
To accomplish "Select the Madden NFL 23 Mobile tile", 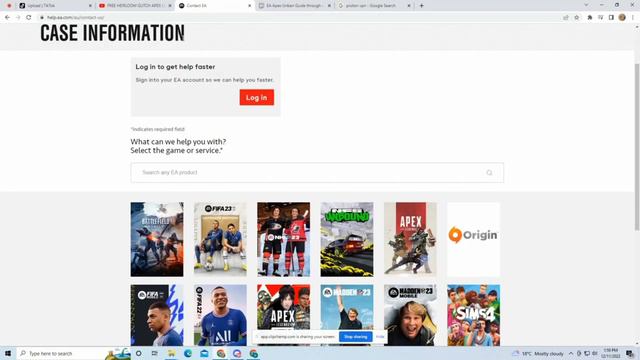I will point(410,315).
